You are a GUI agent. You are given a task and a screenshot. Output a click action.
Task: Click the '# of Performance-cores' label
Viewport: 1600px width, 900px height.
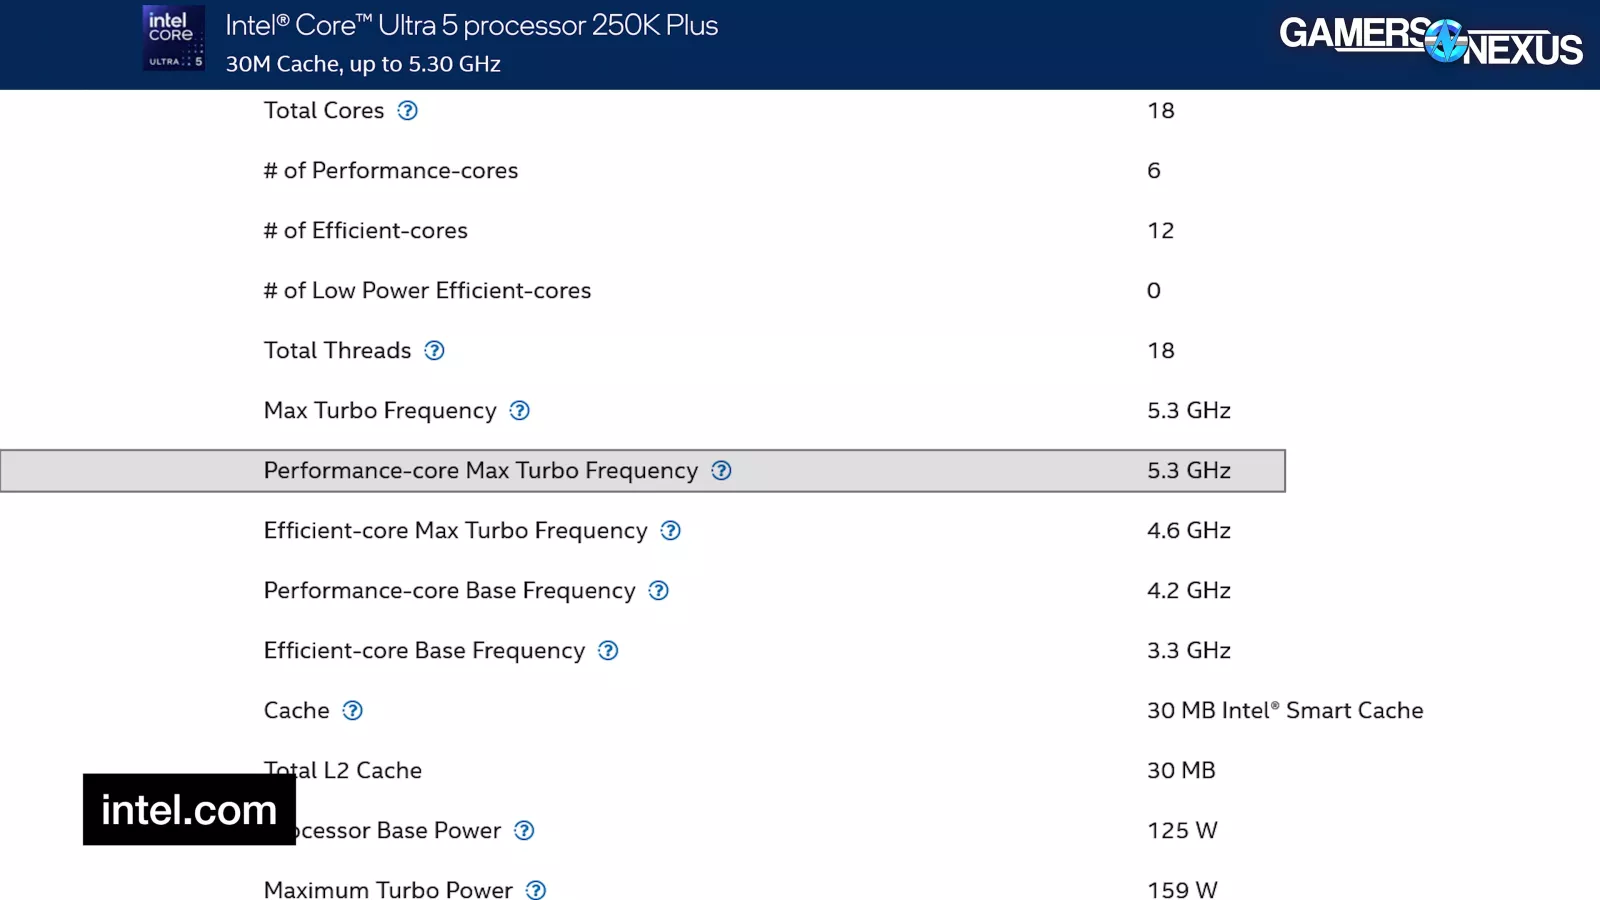[391, 171]
